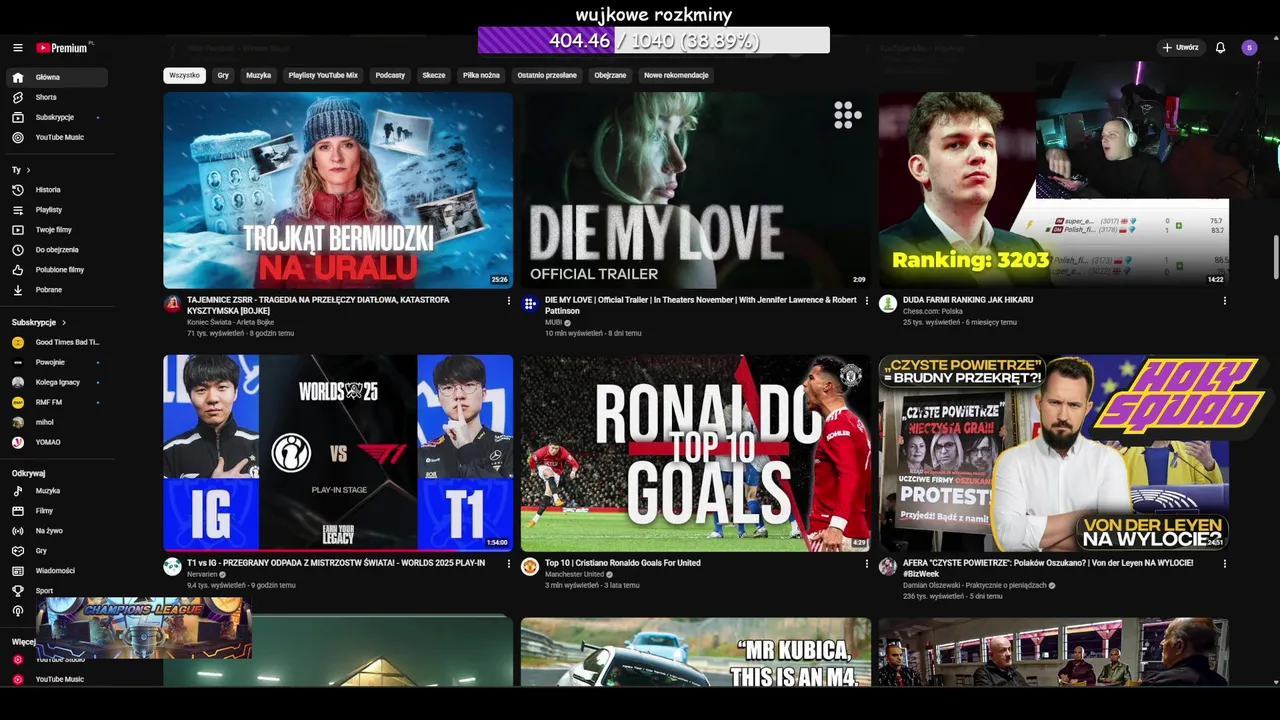Open video title TAJEMNICE ZSRR - TRAGEDIA NA PRZEŁĘCZY
The height and width of the screenshot is (720, 1280).
[x=318, y=305]
